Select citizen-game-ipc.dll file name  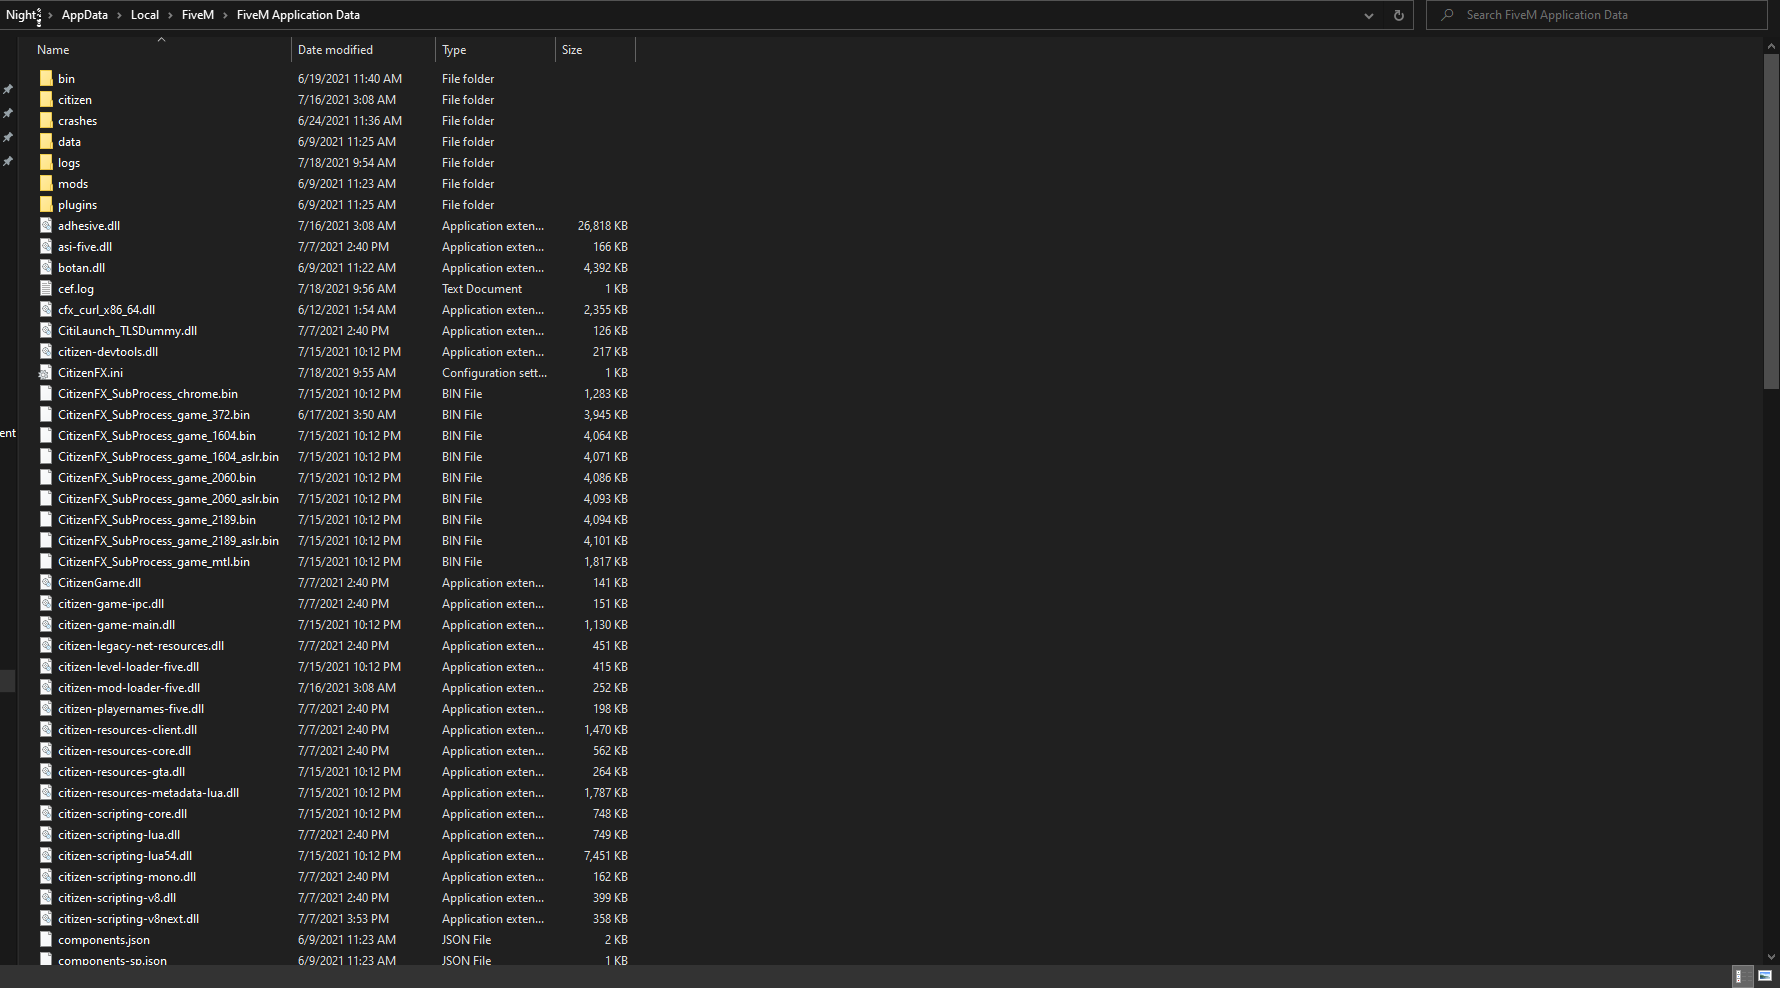point(111,604)
